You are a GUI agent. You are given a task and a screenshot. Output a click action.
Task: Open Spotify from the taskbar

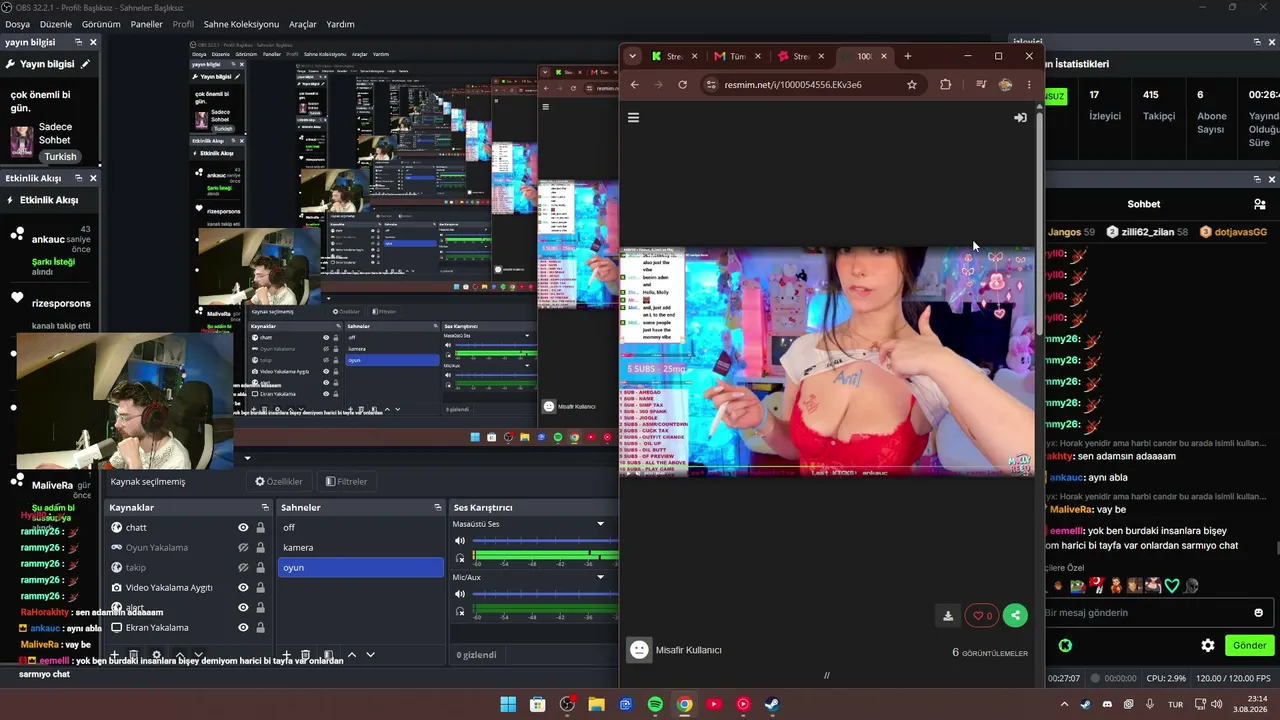tap(655, 704)
